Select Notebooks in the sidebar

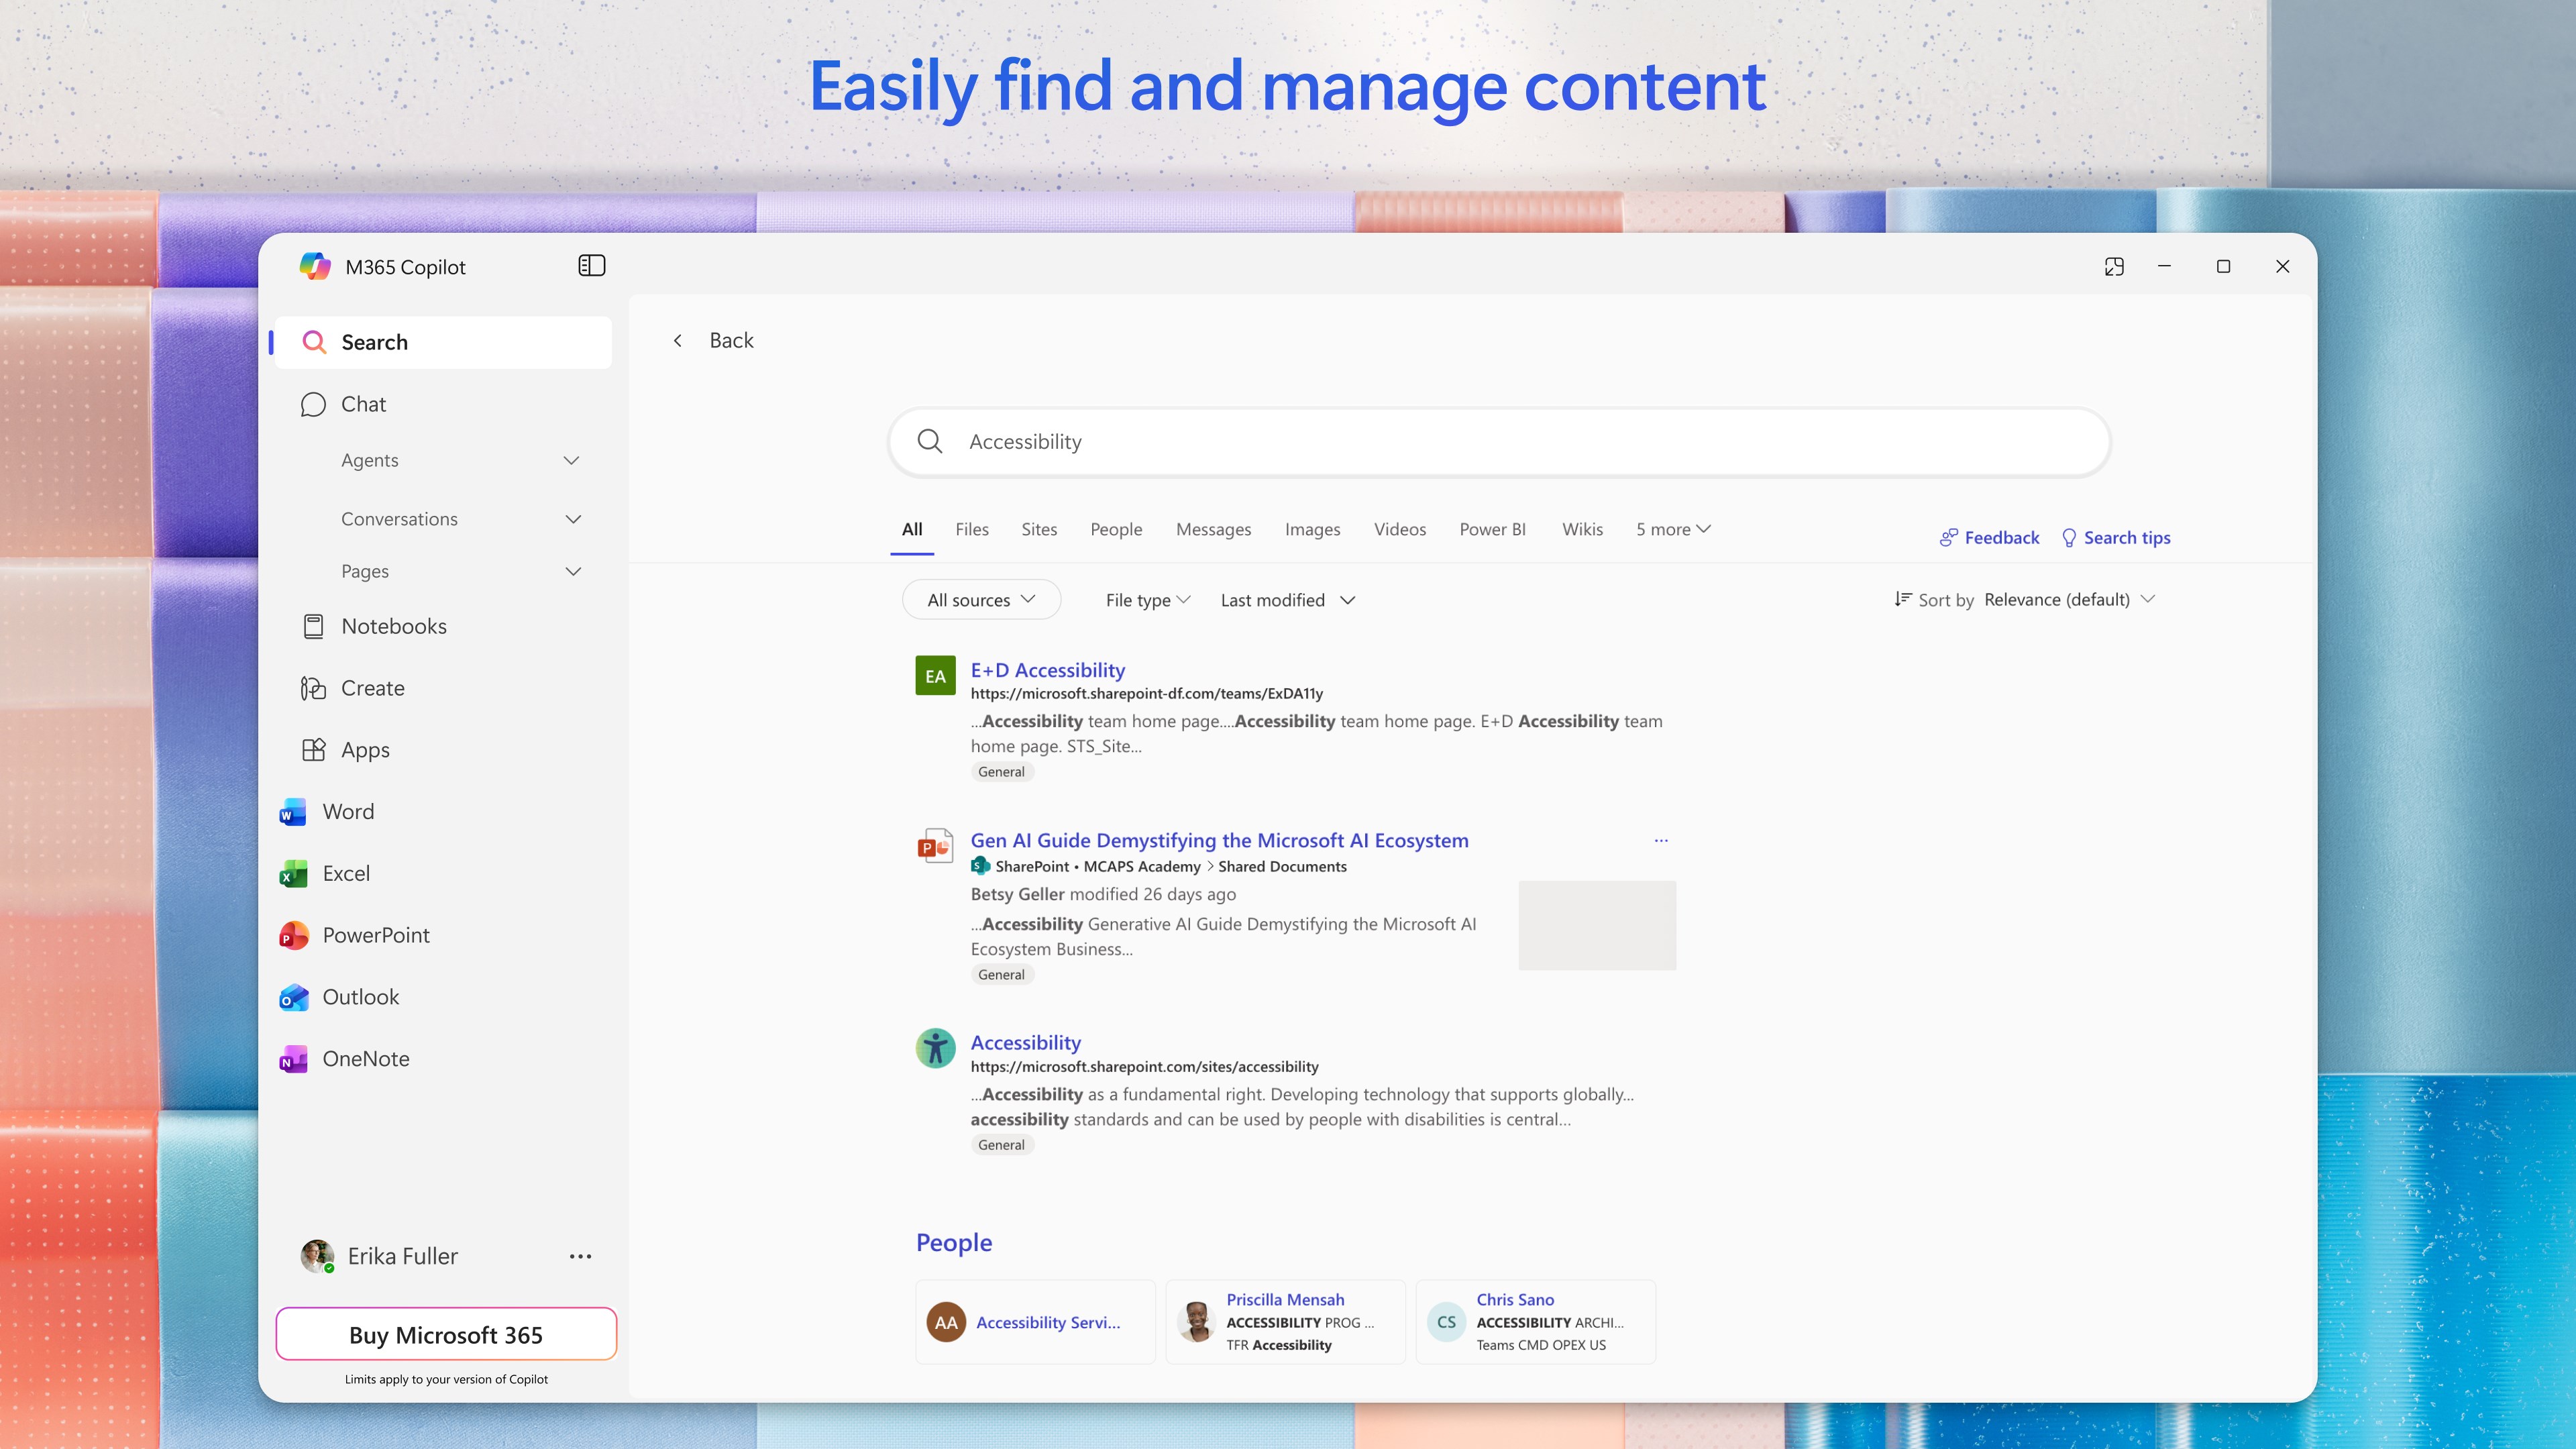coord(394,626)
